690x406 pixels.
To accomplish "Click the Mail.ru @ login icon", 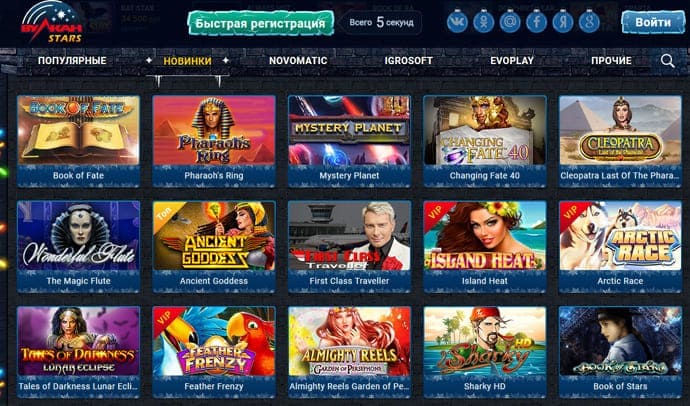I will [510, 22].
